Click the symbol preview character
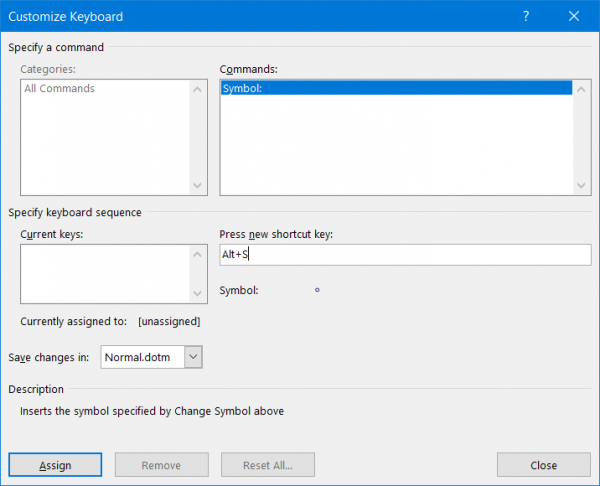Viewport: 600px width, 486px height. pos(317,291)
